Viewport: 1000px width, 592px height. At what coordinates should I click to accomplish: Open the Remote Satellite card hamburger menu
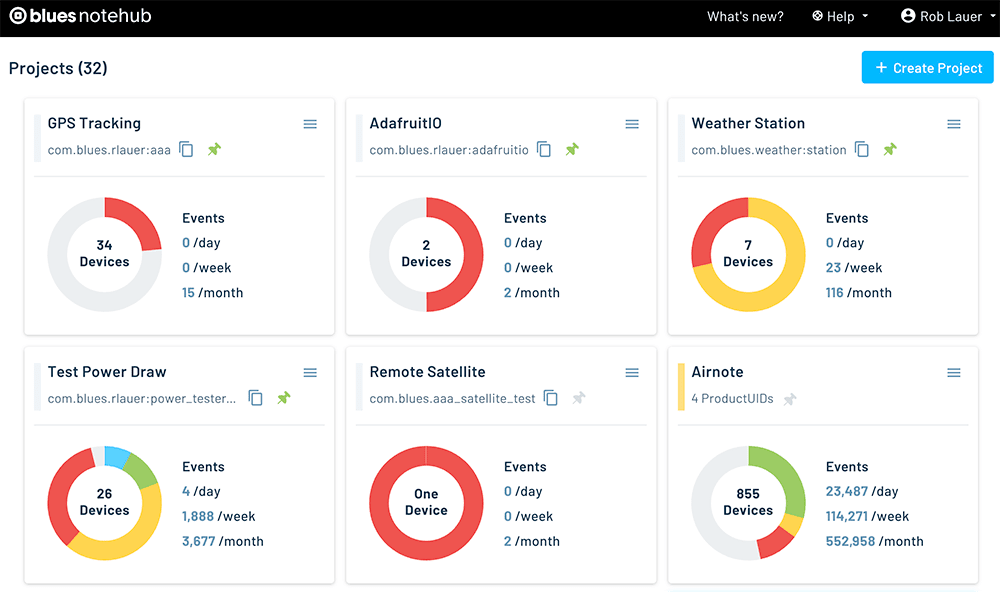coord(632,373)
